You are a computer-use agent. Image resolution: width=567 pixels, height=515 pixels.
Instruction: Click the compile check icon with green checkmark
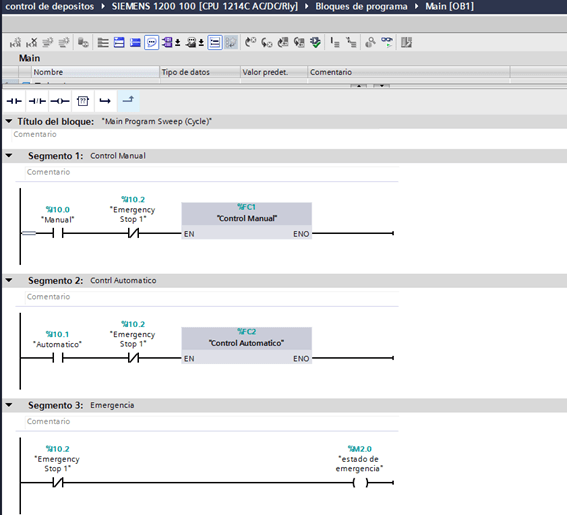pos(315,43)
